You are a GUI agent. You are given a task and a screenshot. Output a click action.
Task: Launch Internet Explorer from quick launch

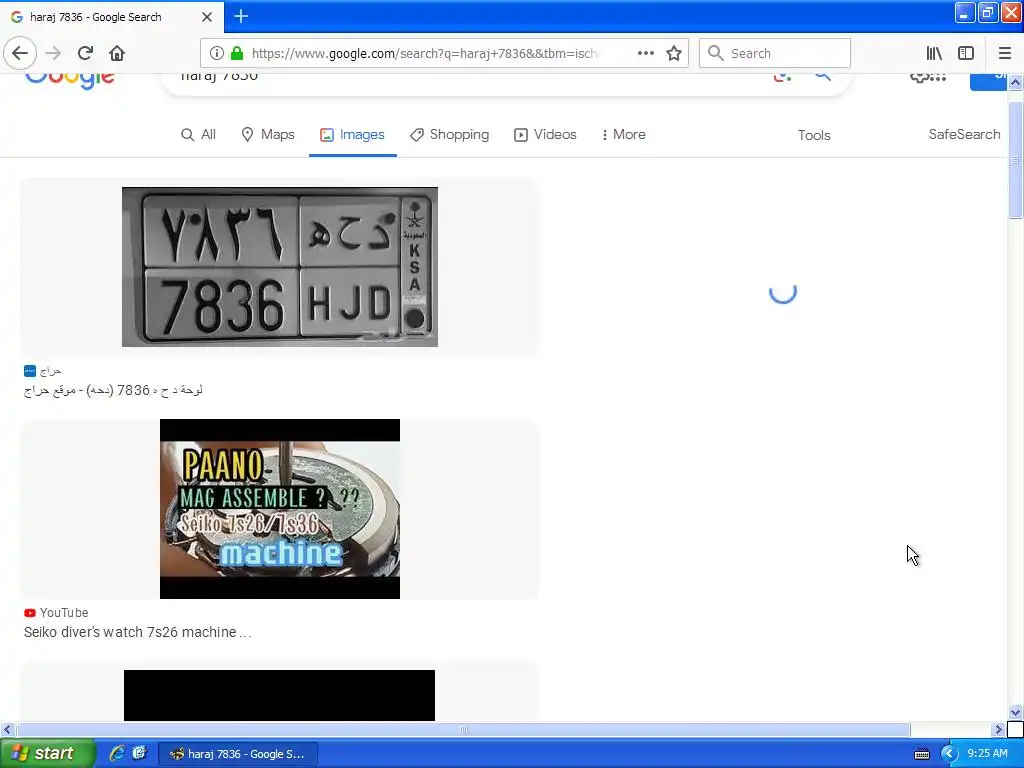[x=117, y=753]
